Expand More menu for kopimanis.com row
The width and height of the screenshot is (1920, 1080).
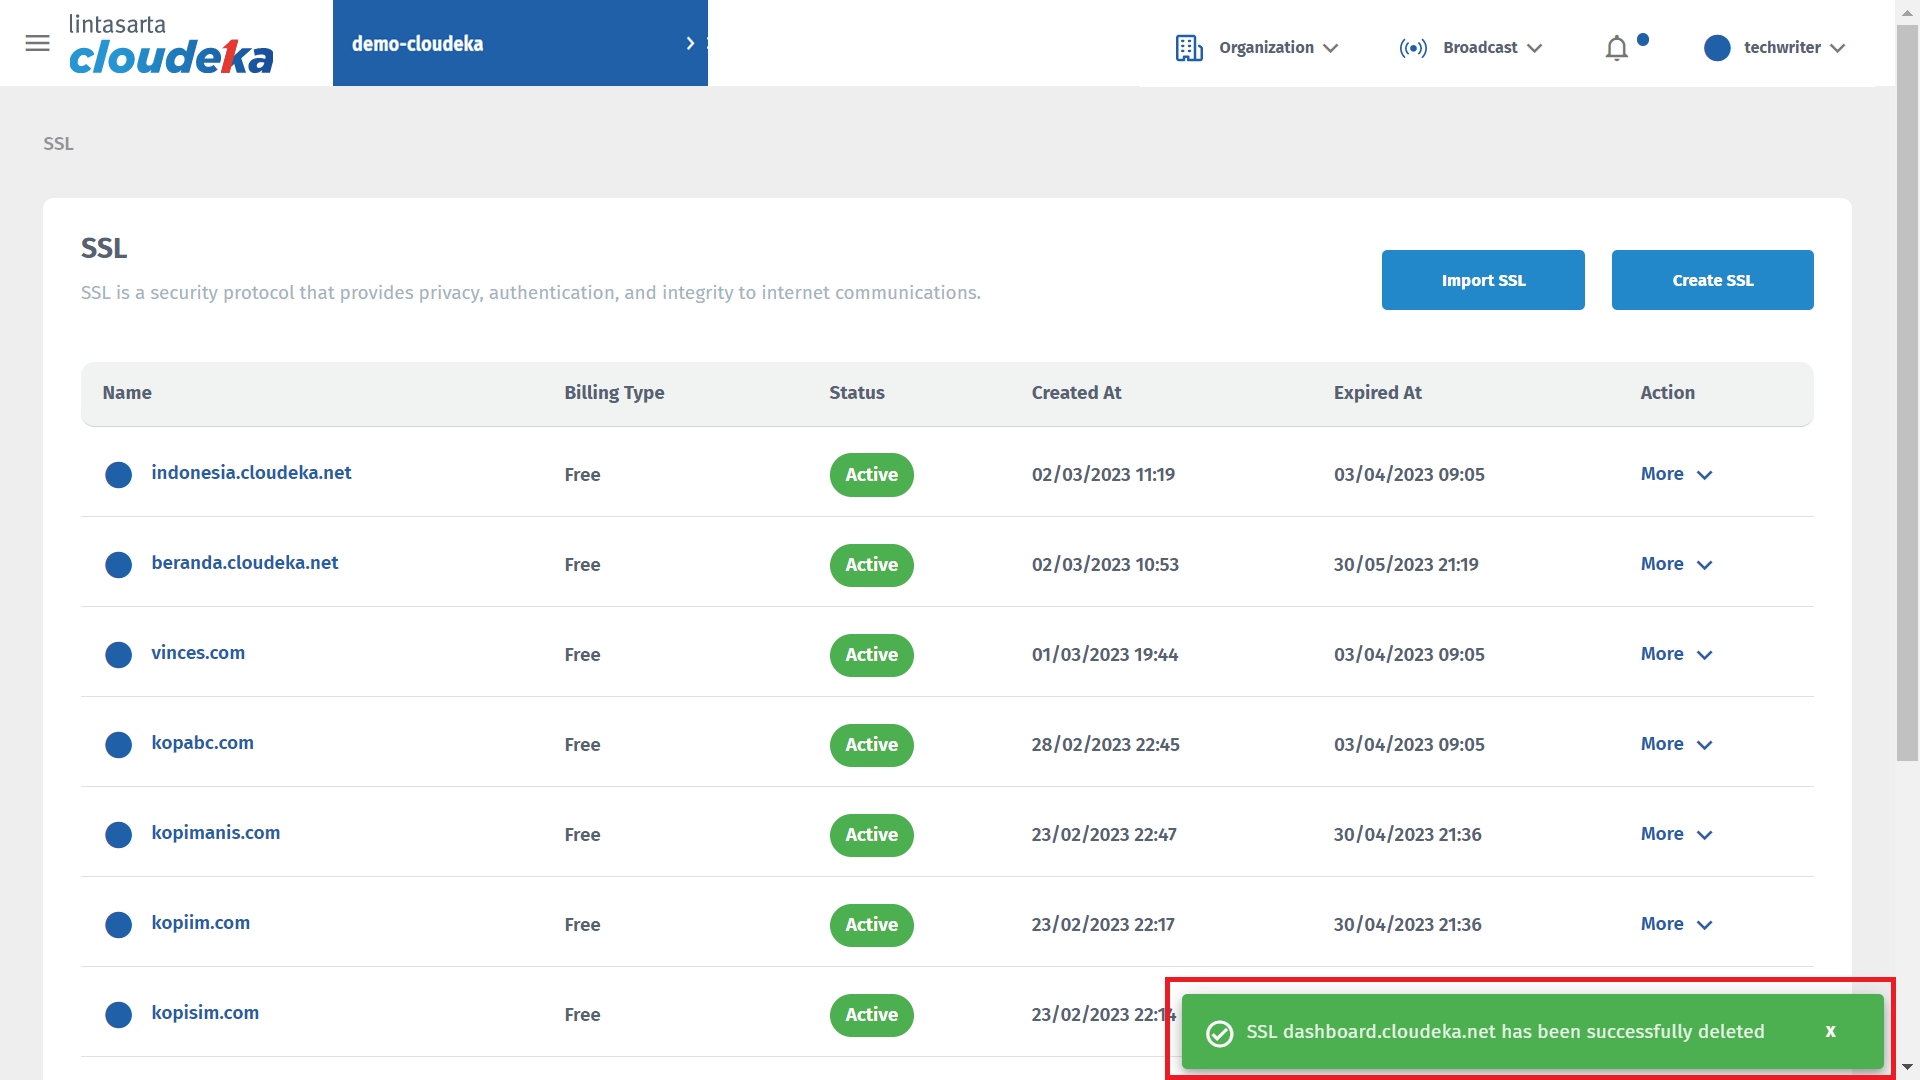[x=1676, y=834]
